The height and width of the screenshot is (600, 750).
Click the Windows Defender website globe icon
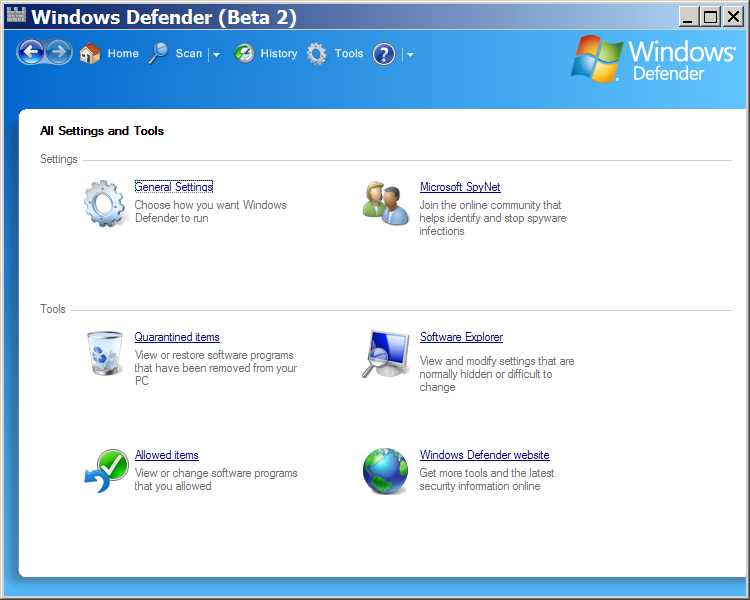386,471
